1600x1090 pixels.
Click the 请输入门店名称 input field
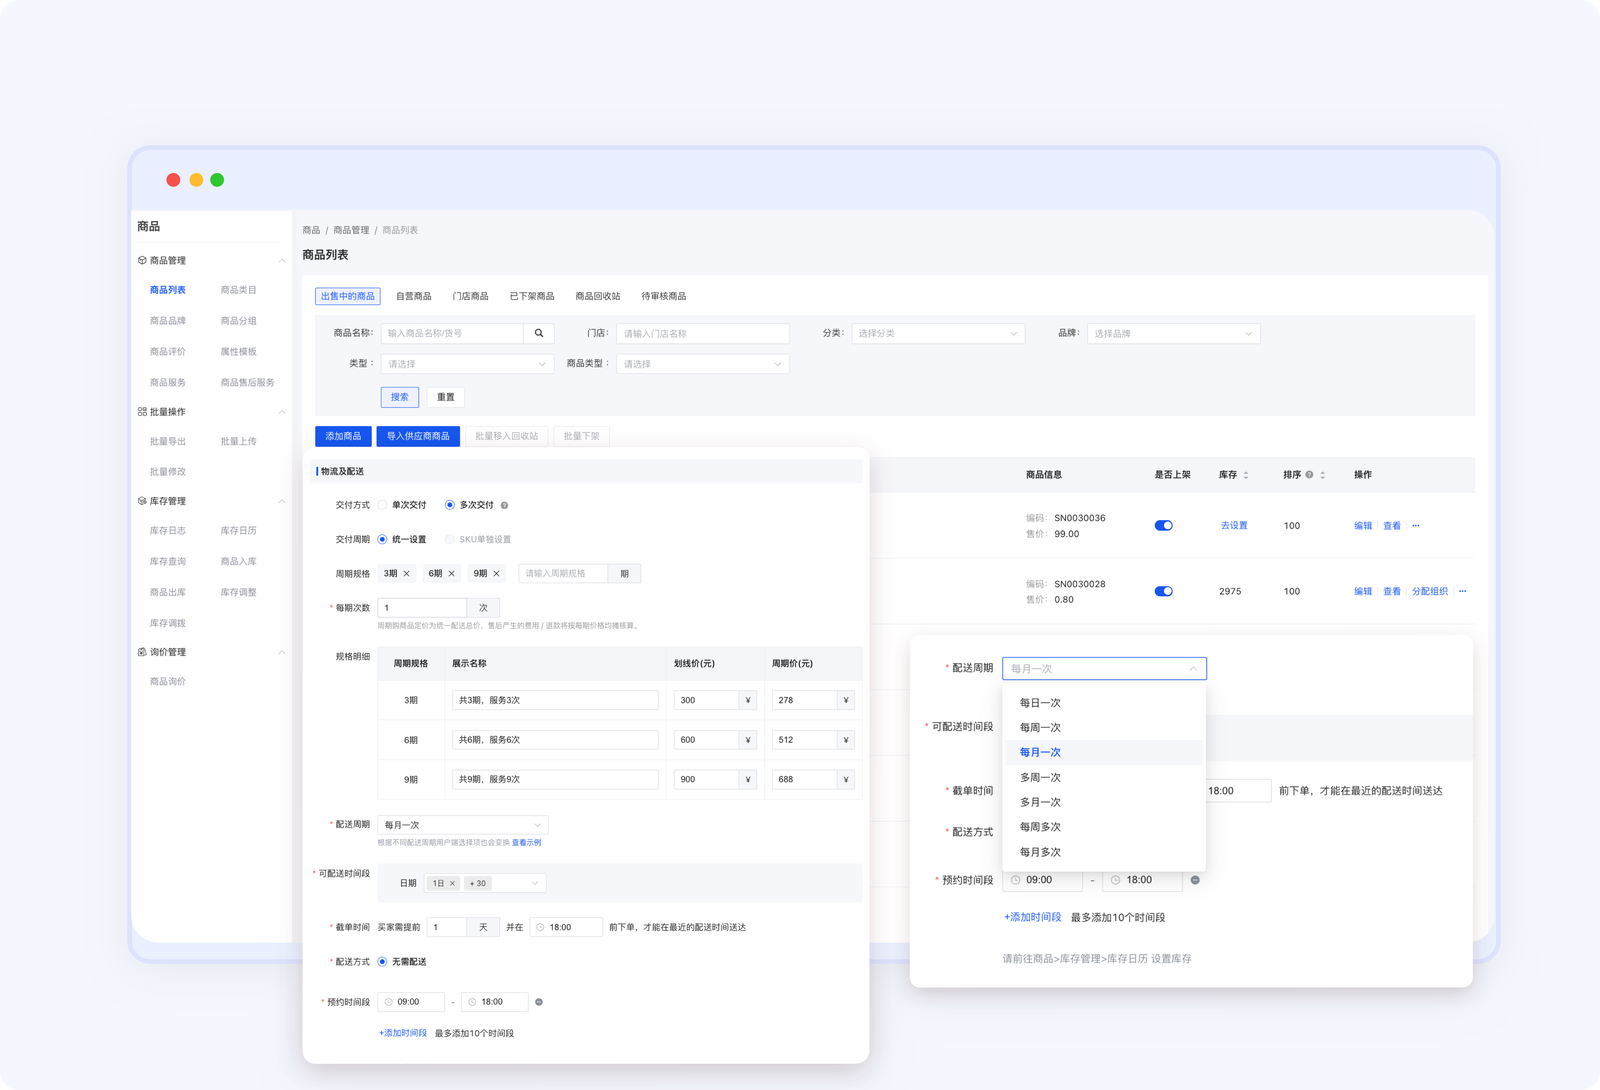coord(702,334)
